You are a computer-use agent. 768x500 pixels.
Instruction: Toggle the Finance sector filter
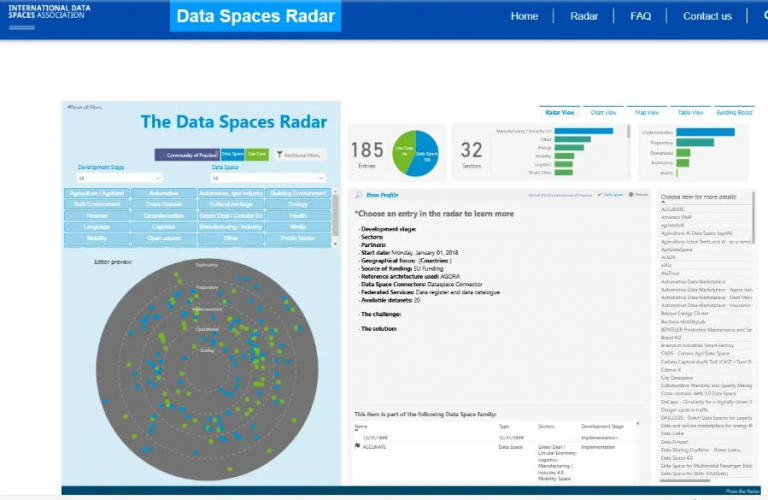click(97, 215)
